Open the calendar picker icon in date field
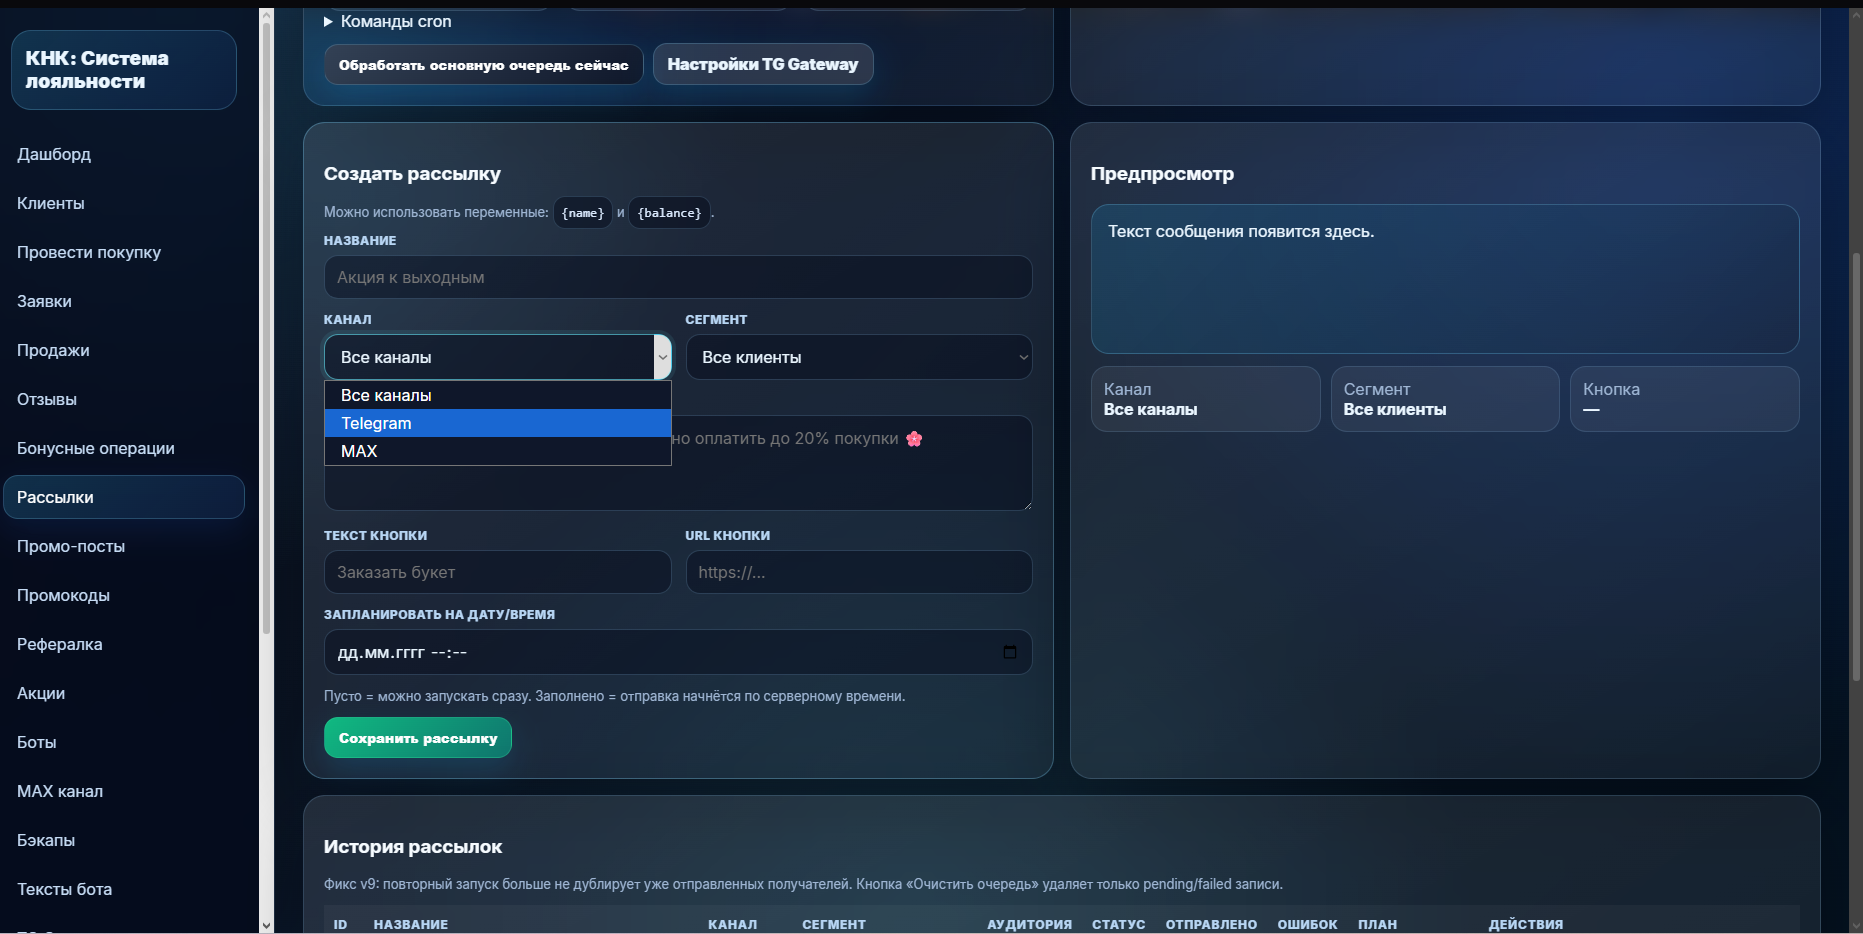The image size is (1863, 934). (1009, 652)
